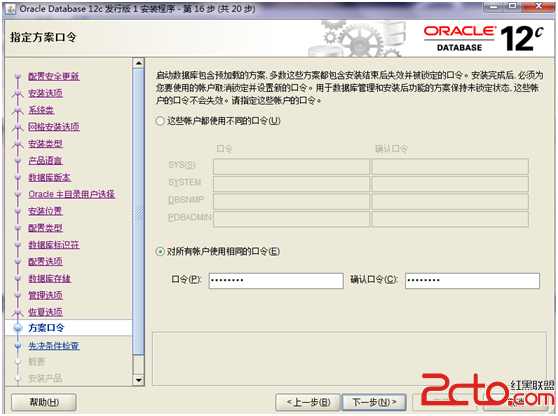Select the current 方案口令 step
The height and width of the screenshot is (416, 558).
click(x=46, y=328)
